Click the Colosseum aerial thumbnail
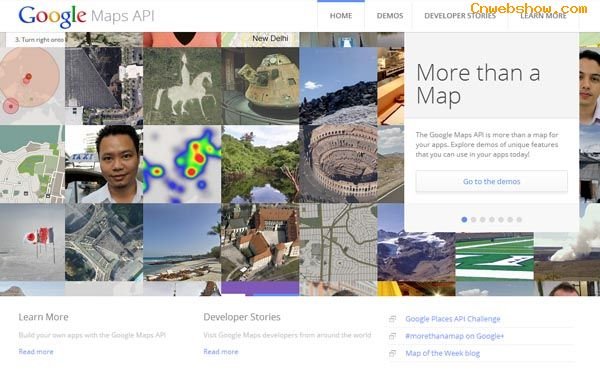The height and width of the screenshot is (373, 600). tap(338, 164)
